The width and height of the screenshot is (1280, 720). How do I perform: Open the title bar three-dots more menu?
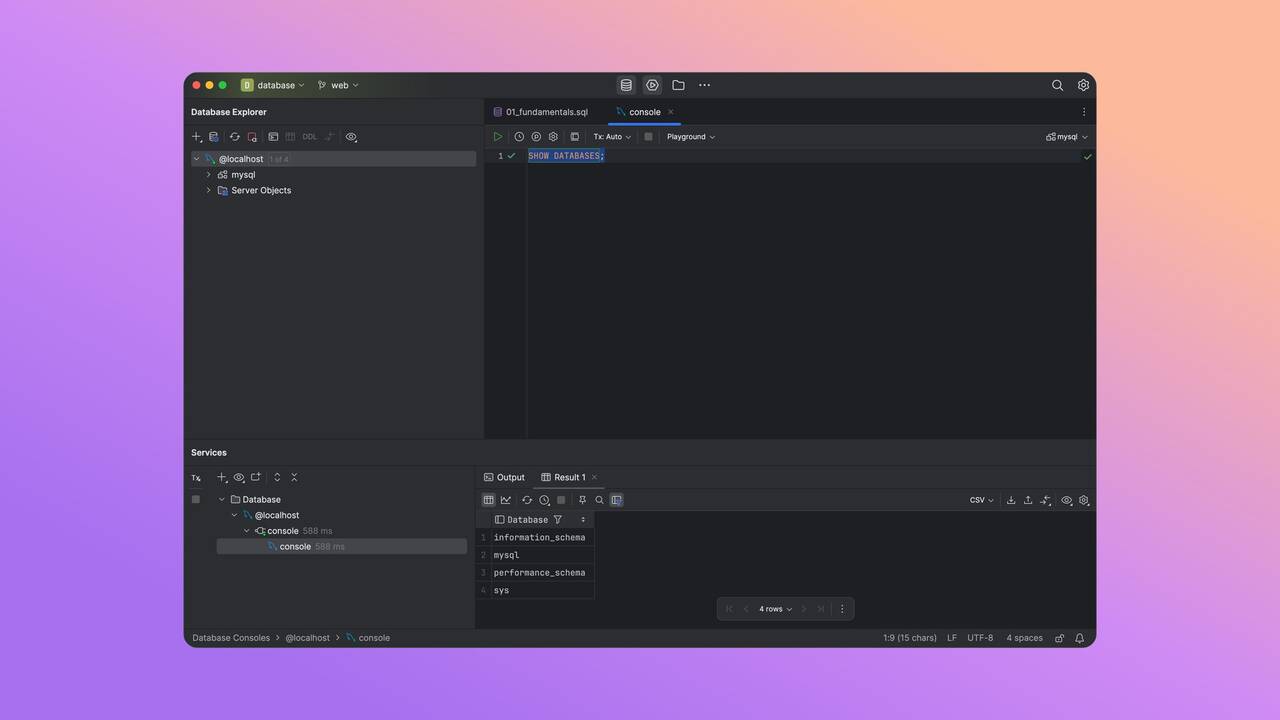[704, 85]
